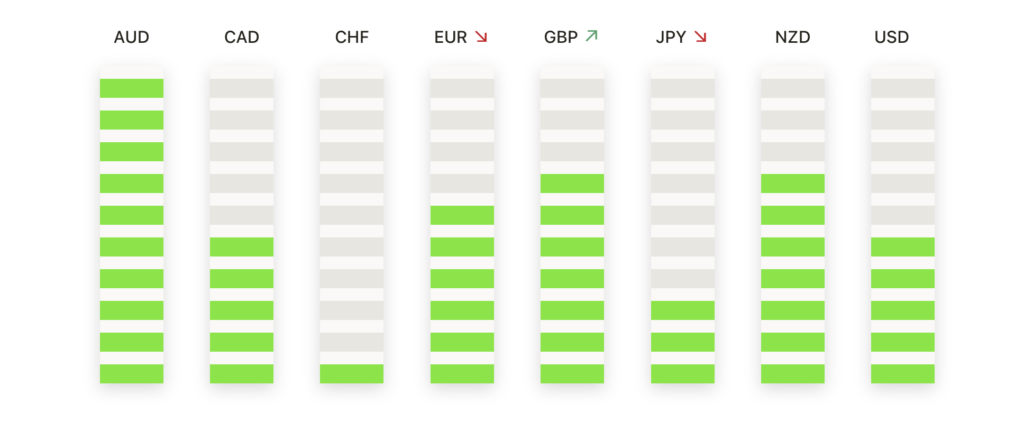The image size is (1024, 422).
Task: Select the AUD currency label
Action: point(131,38)
